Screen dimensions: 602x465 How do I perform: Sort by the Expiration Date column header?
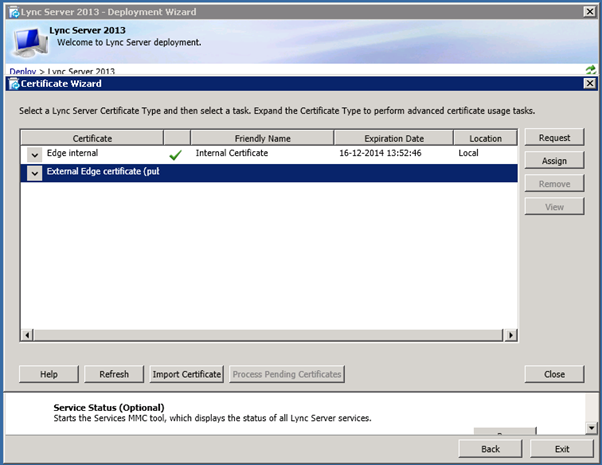pyautogui.click(x=393, y=138)
